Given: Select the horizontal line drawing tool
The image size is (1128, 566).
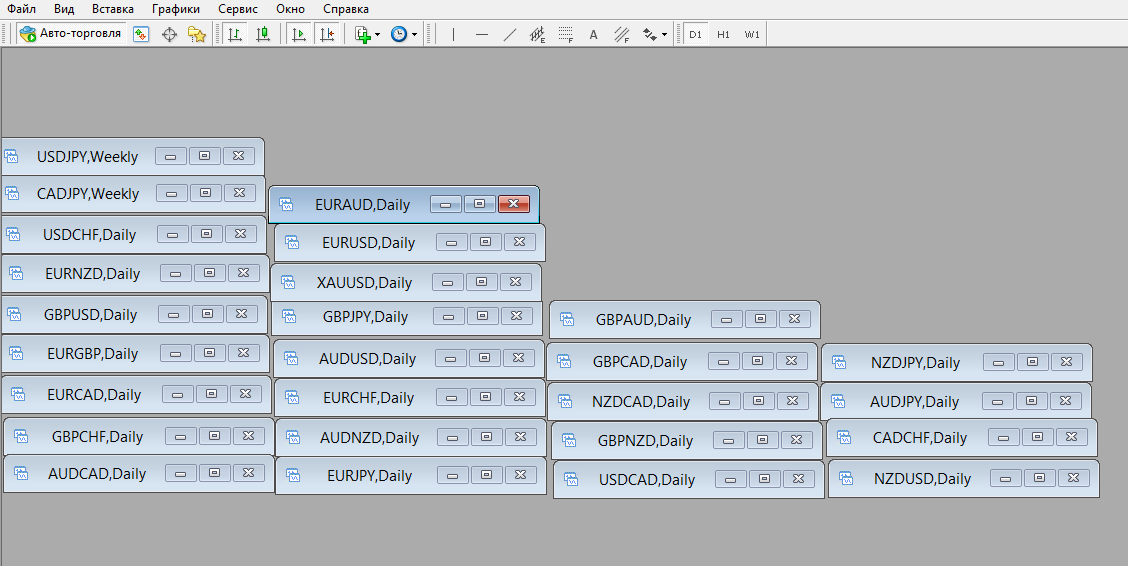Looking at the screenshot, I should pos(482,34).
